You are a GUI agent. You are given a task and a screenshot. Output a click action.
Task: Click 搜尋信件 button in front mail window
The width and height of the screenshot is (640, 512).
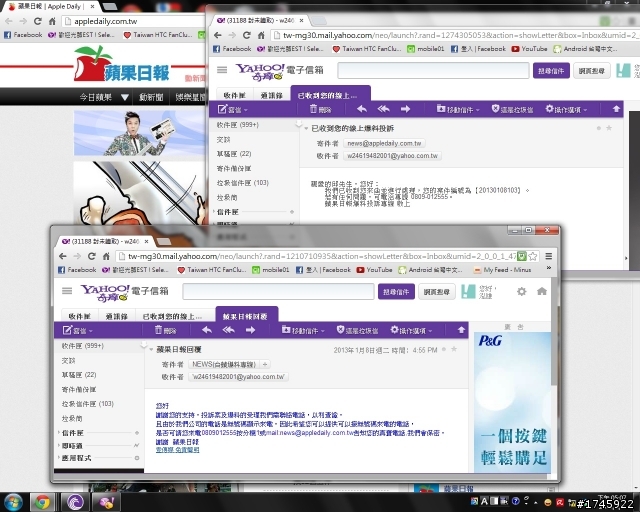point(396,292)
